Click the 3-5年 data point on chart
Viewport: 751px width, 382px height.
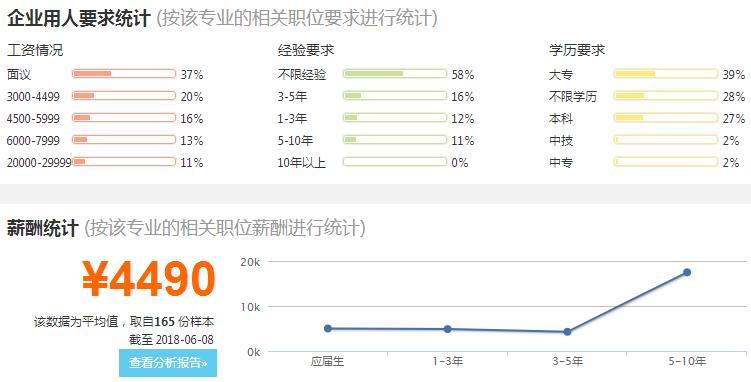point(567,332)
